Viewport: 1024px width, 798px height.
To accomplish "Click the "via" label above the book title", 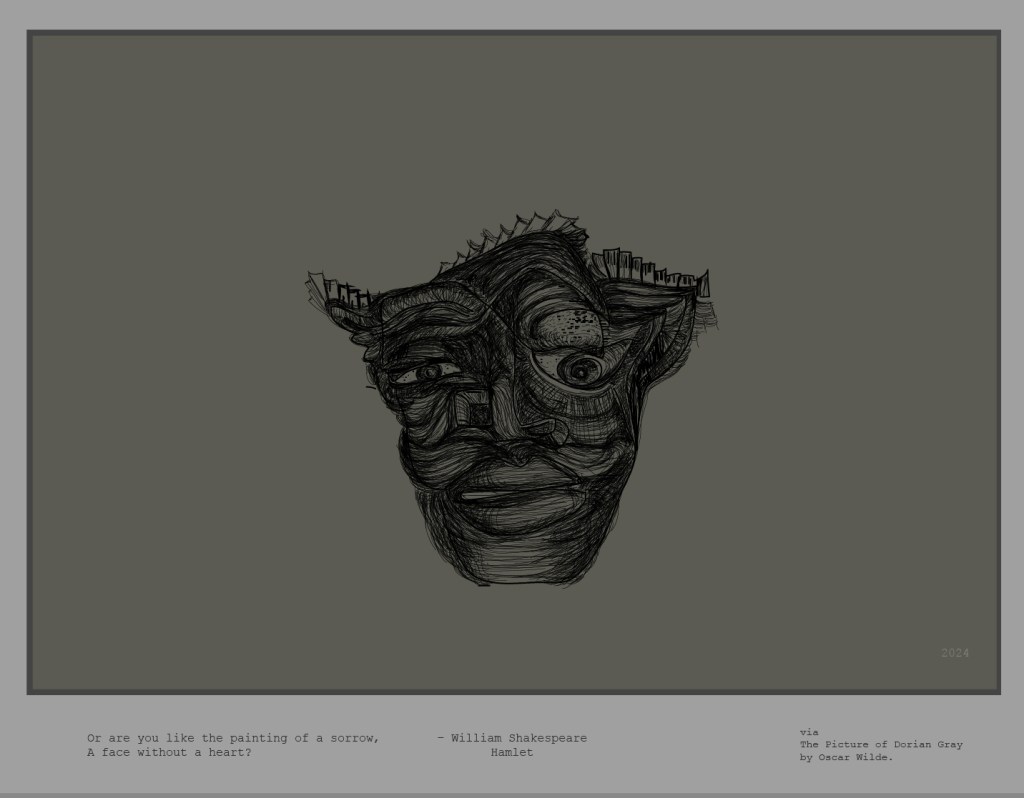I will [808, 732].
